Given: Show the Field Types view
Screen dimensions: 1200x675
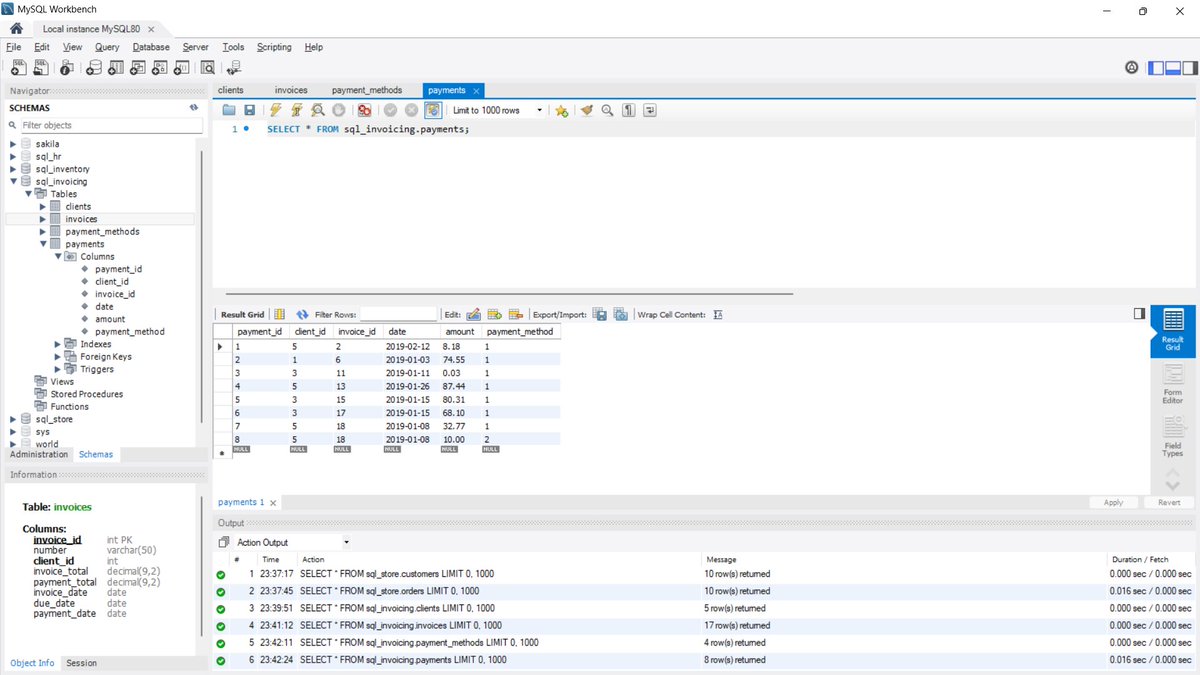Looking at the screenshot, I should [x=1173, y=435].
